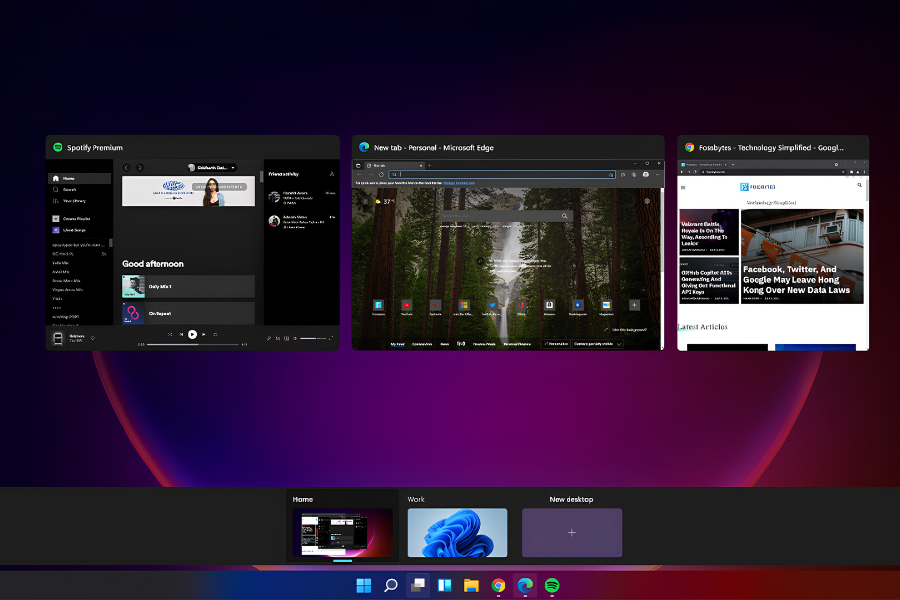The width and height of the screenshot is (900, 600).
Task: Toggle shuffle in the Spotify player
Action: [170, 334]
